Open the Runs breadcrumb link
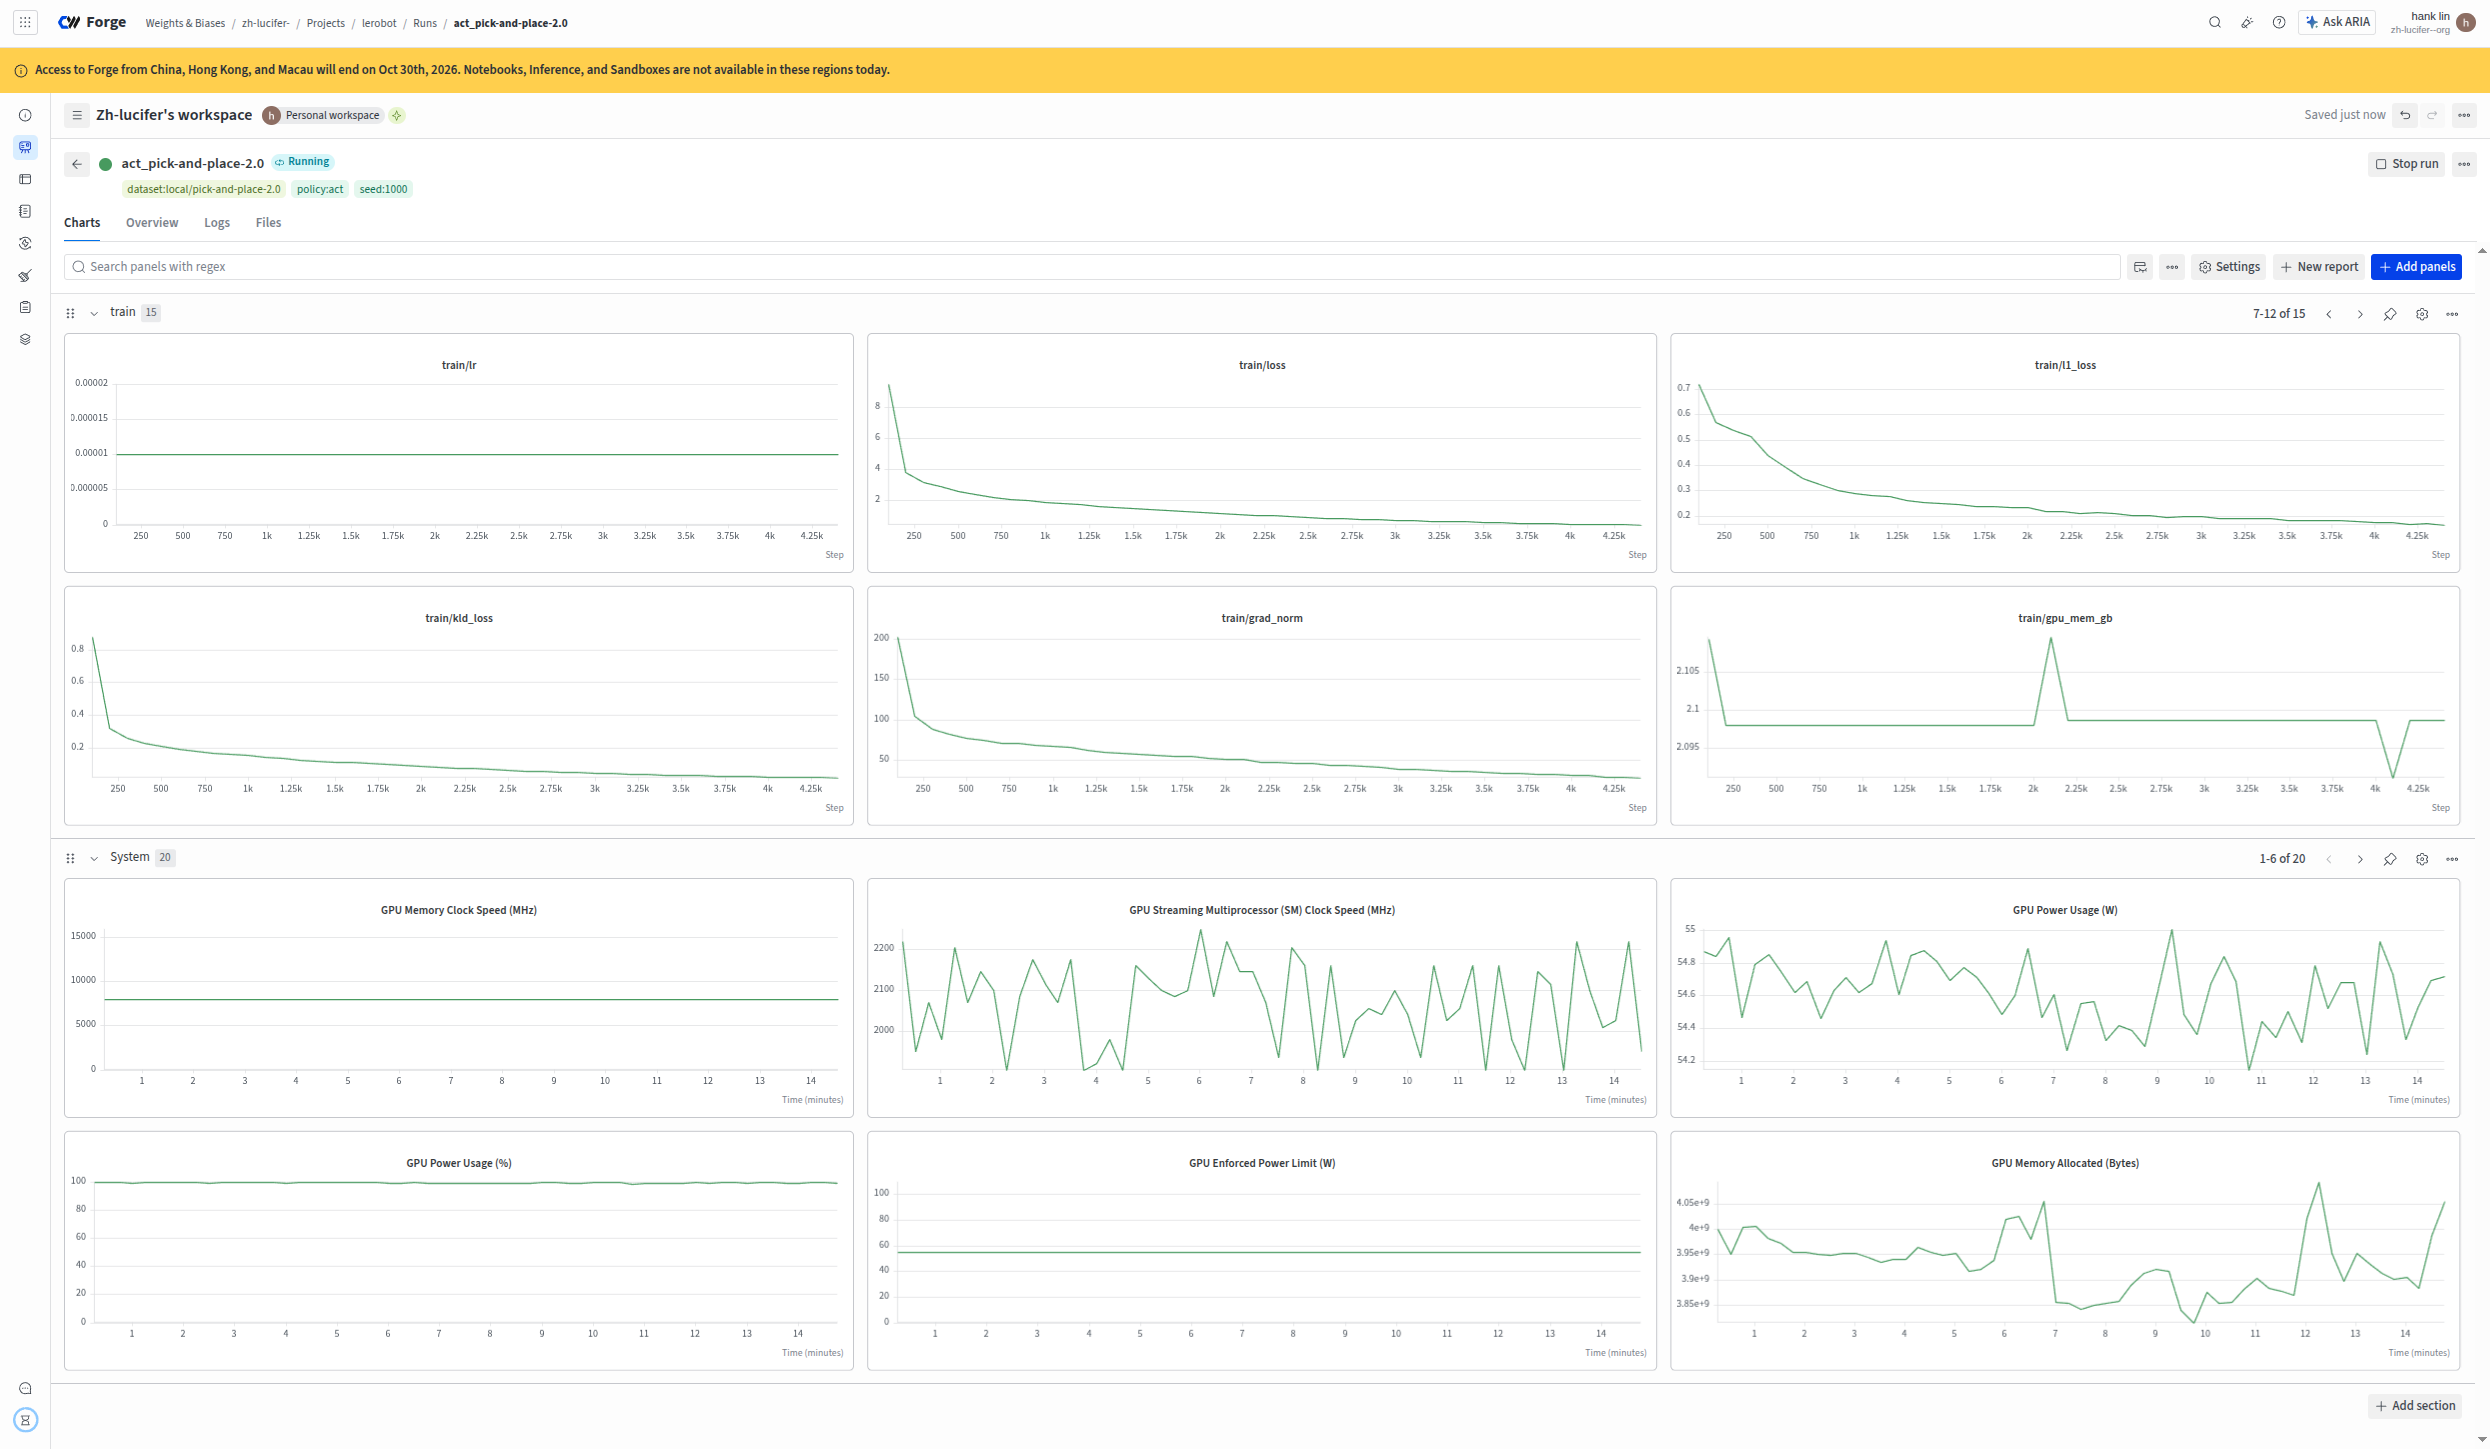Screen dimensions: 2490x1449 click(x=425, y=23)
